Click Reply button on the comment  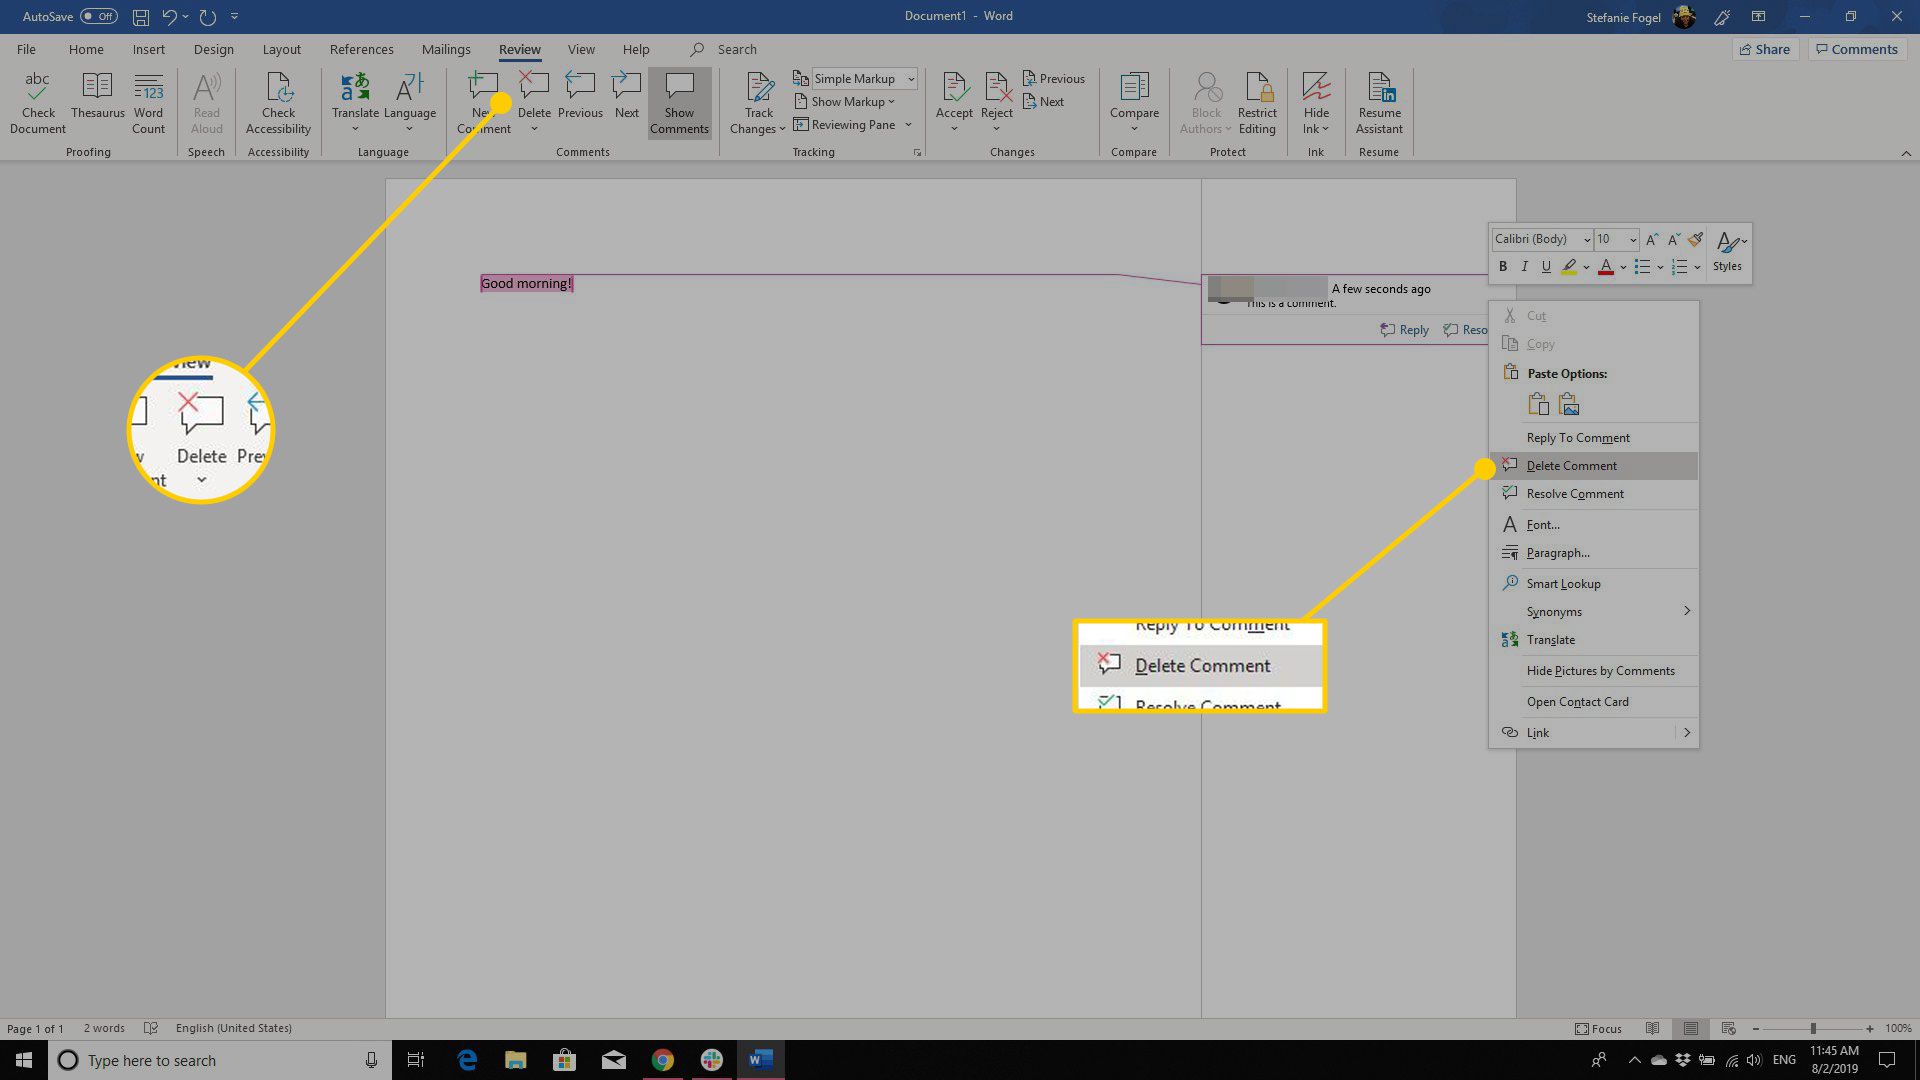click(x=1404, y=328)
